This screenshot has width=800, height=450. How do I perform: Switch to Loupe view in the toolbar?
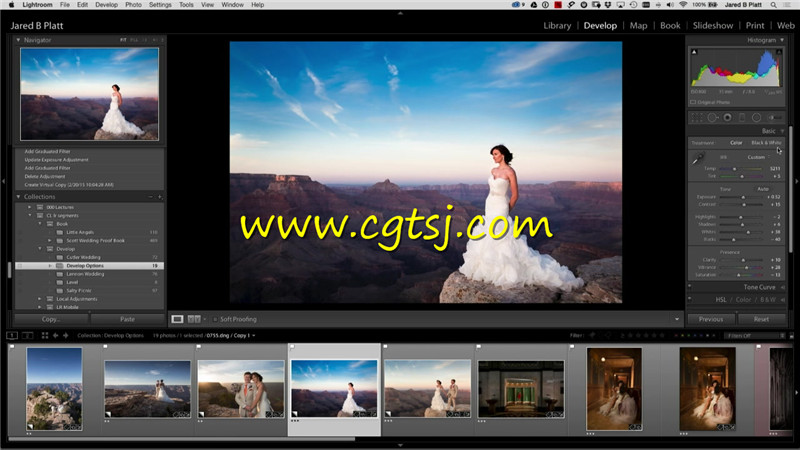point(177,319)
